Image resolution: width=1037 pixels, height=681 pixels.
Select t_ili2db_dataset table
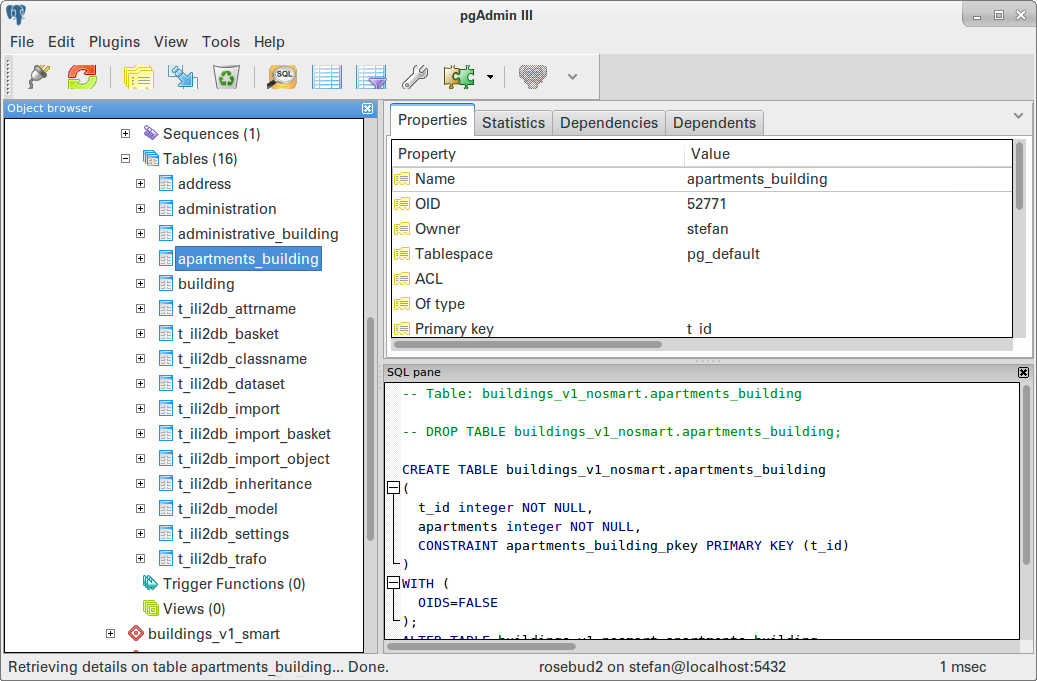point(231,384)
